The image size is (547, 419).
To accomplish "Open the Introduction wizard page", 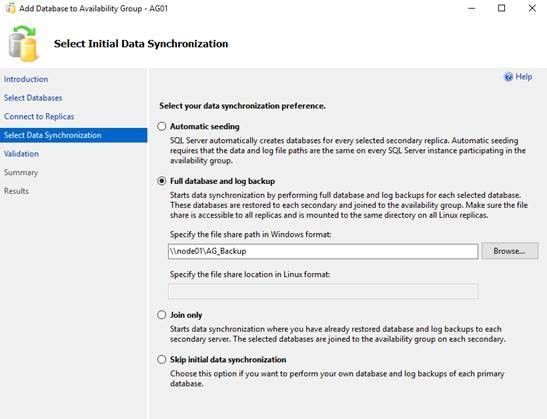I will [x=26, y=79].
